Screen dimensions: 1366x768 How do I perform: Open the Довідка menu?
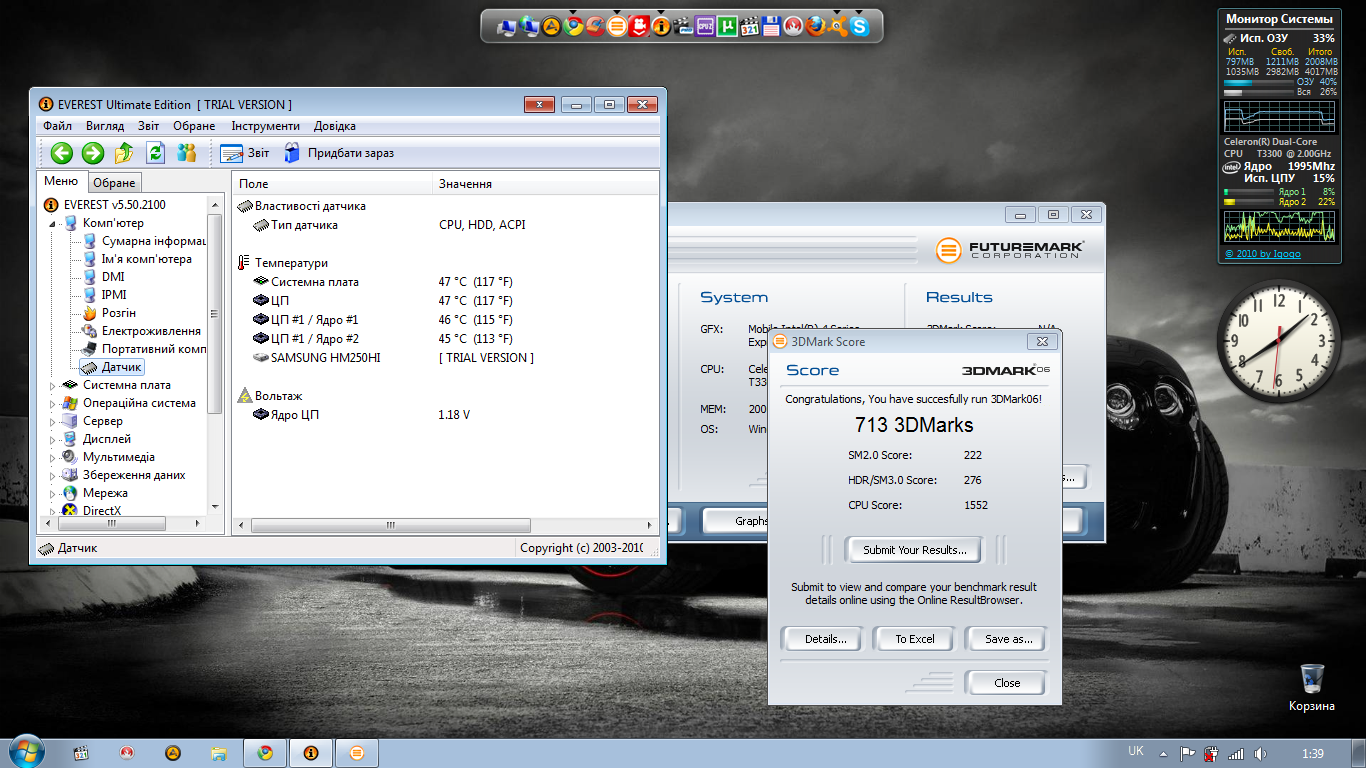(x=335, y=126)
